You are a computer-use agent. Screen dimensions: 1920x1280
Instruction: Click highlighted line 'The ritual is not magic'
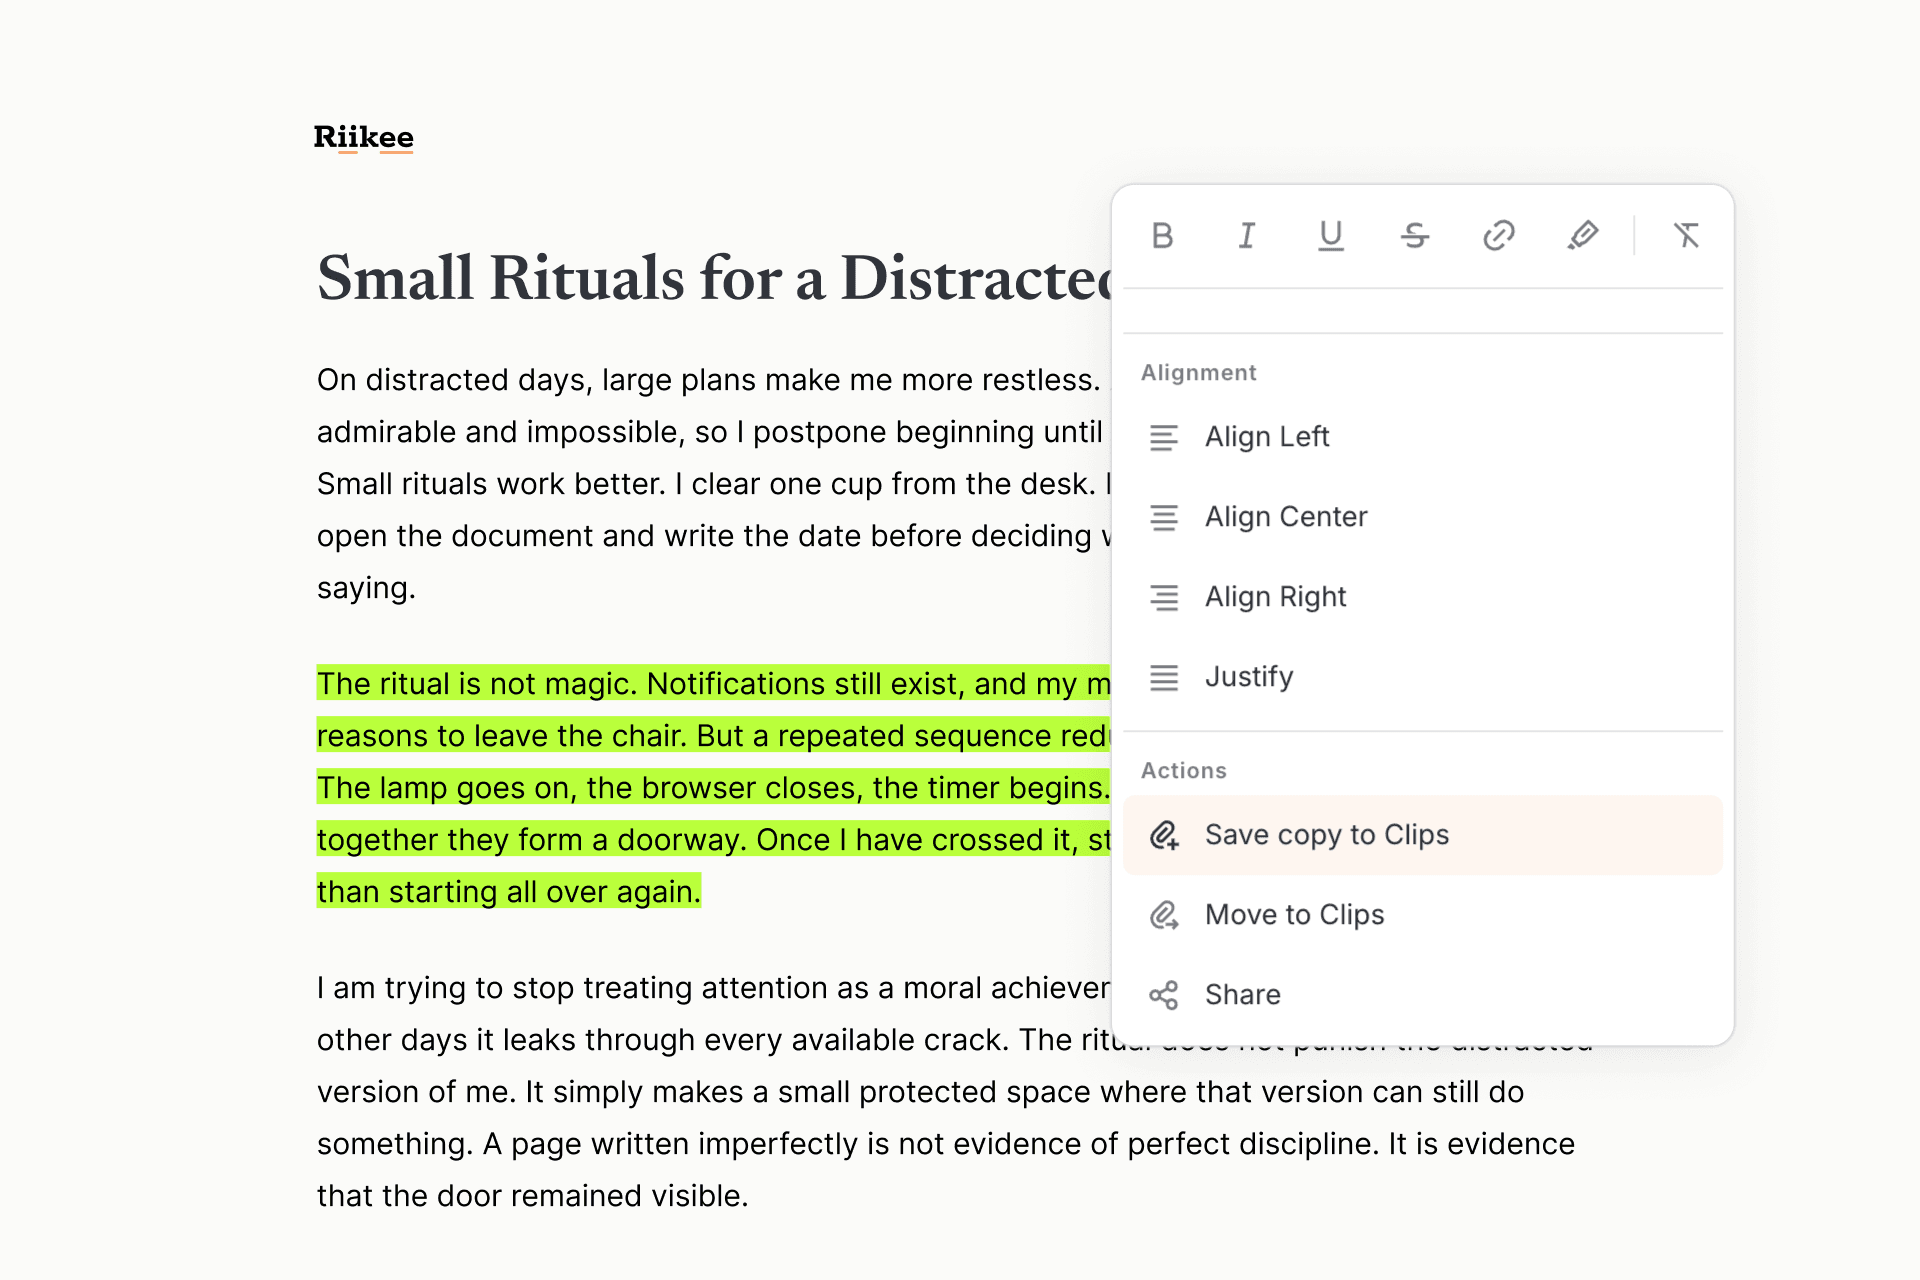coord(714,684)
